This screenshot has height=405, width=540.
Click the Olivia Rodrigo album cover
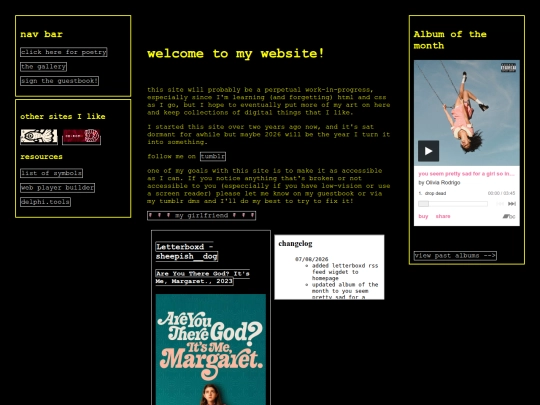(467, 113)
